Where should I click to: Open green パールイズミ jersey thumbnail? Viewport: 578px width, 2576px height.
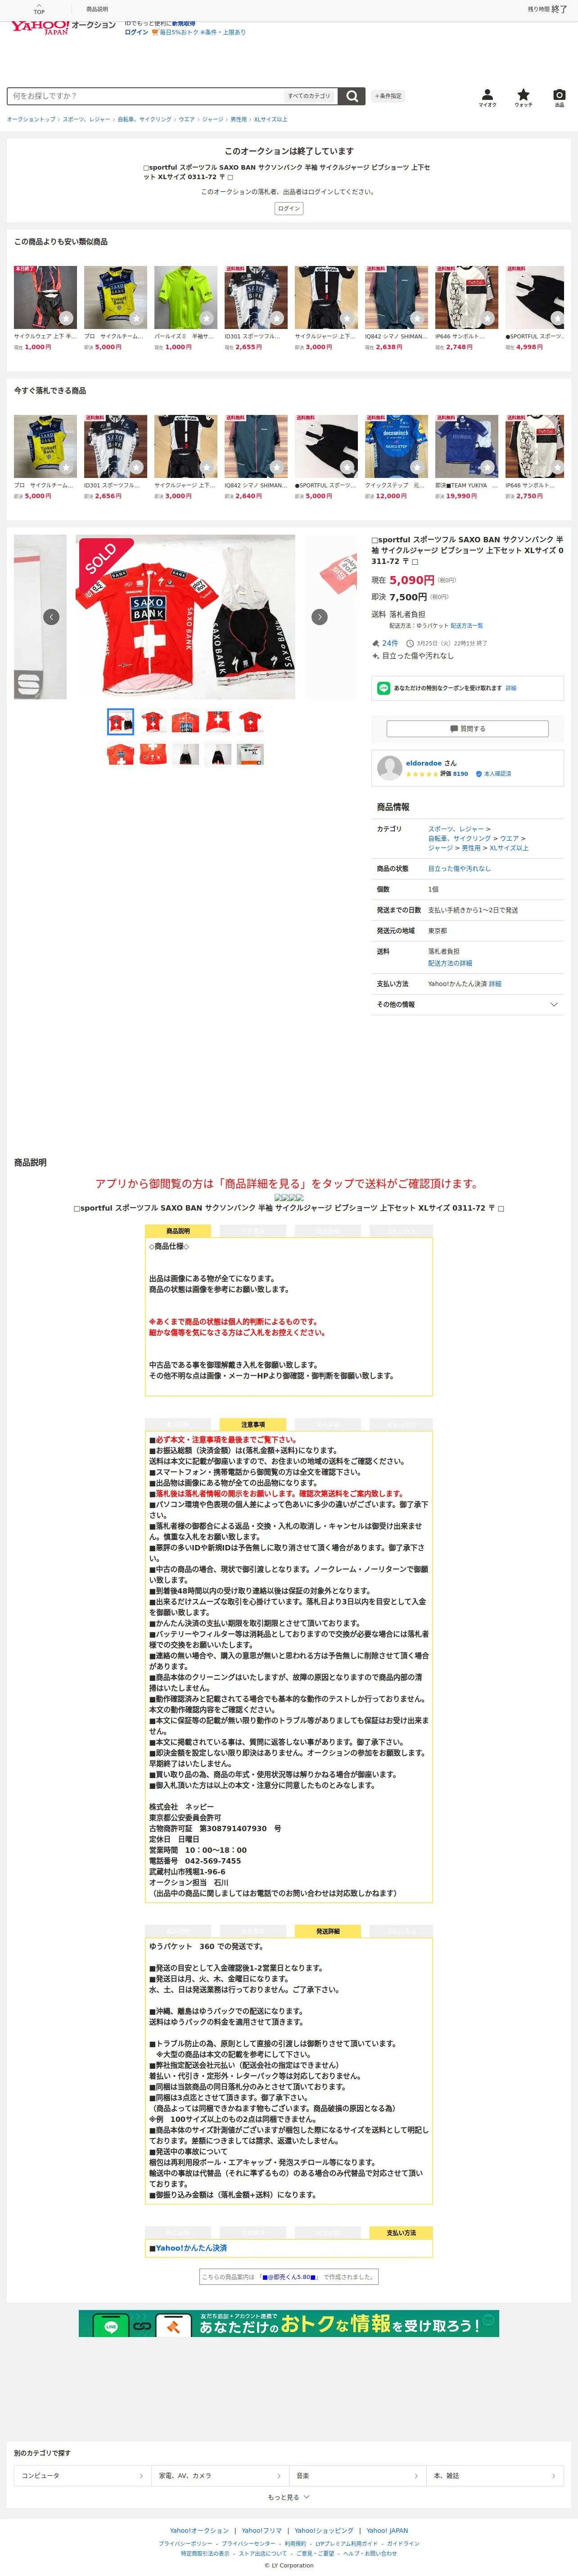185,298
